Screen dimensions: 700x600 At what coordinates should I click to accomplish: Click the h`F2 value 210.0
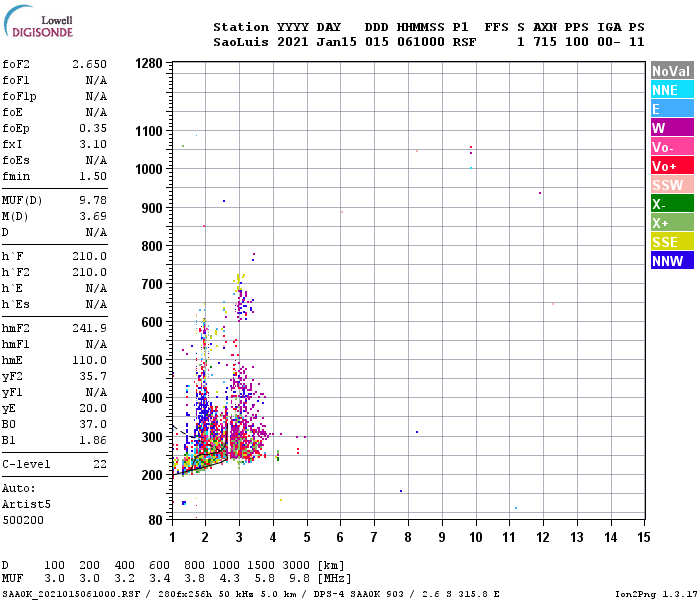tap(90, 272)
